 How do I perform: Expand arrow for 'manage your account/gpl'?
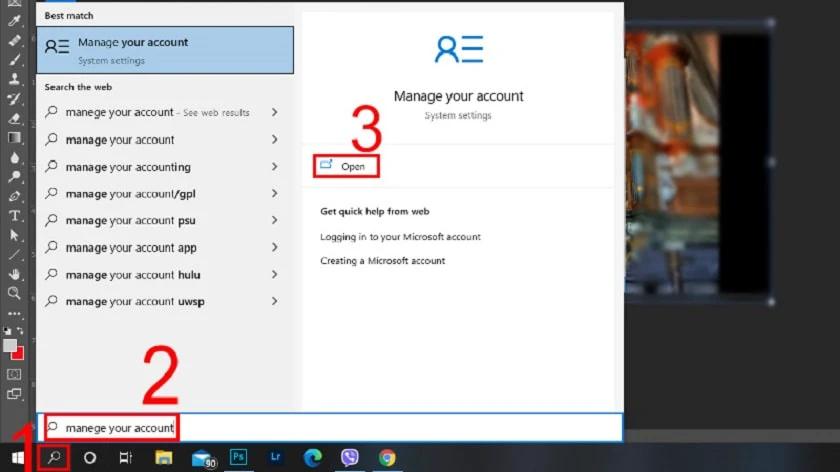[274, 193]
